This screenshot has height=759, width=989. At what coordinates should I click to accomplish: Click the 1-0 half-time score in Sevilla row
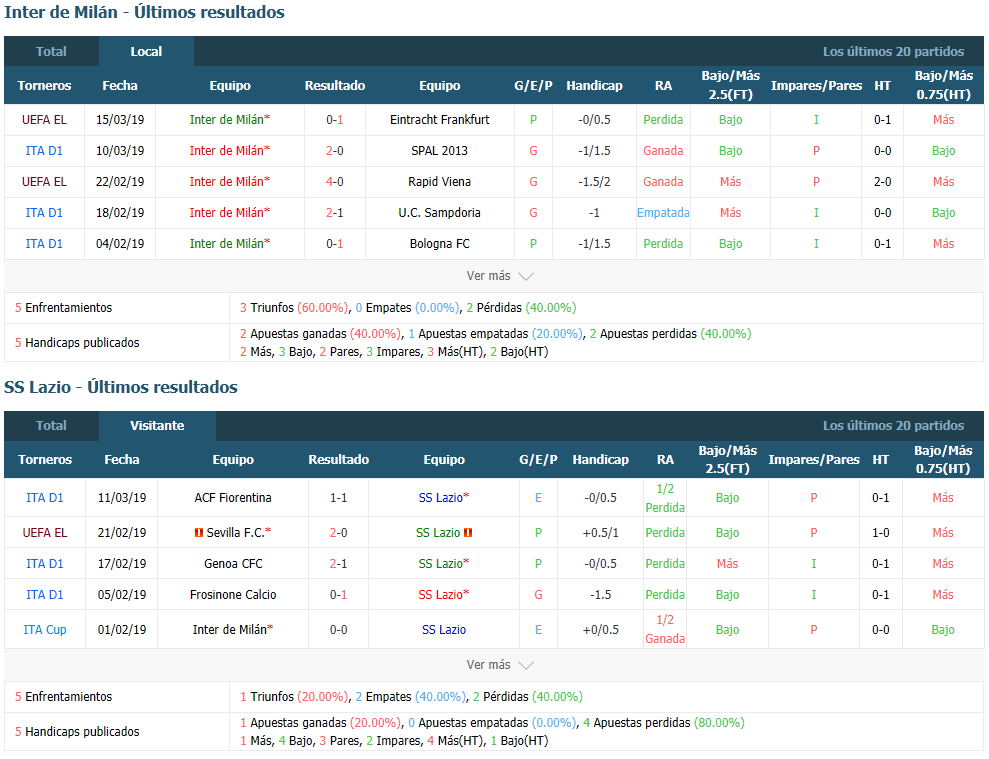pos(881,533)
